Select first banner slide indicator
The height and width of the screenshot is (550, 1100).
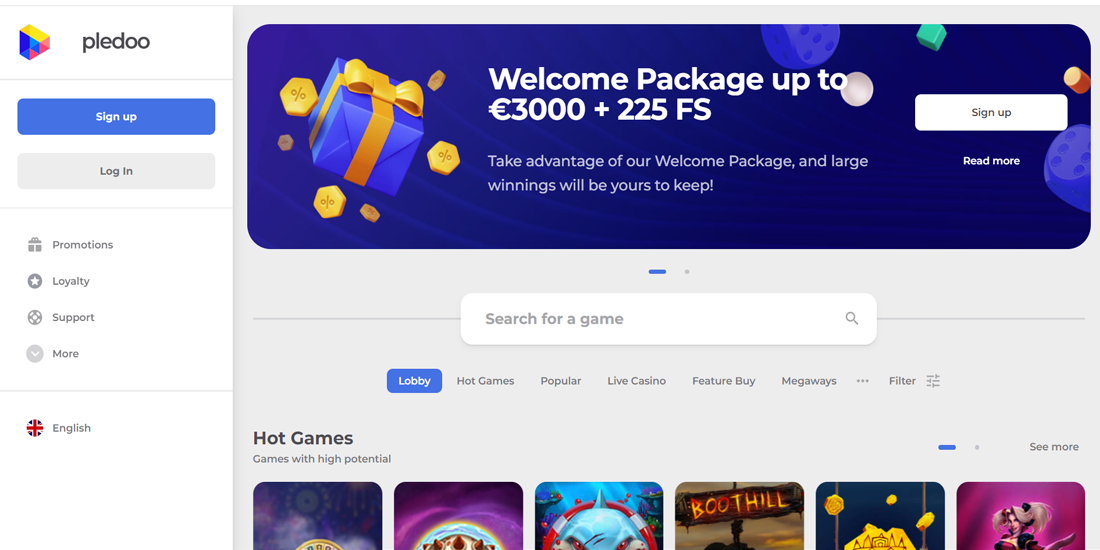tap(657, 271)
